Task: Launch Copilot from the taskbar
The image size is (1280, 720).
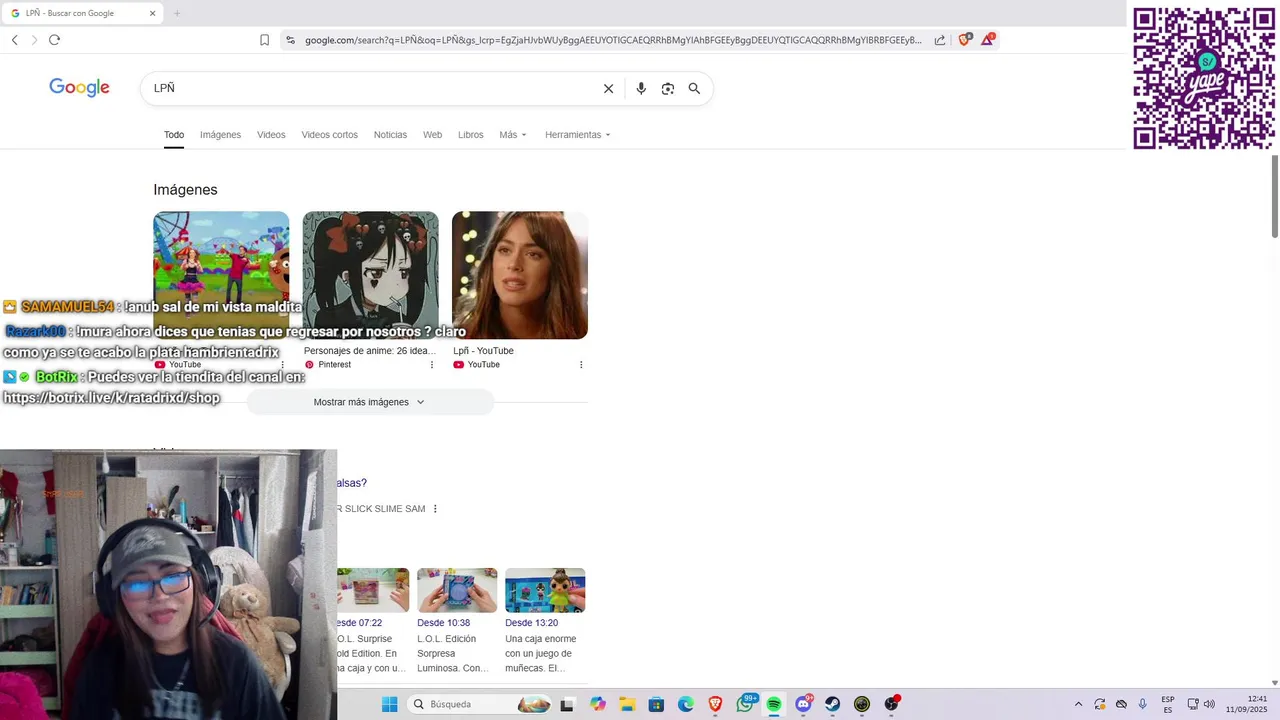Action: click(x=598, y=704)
